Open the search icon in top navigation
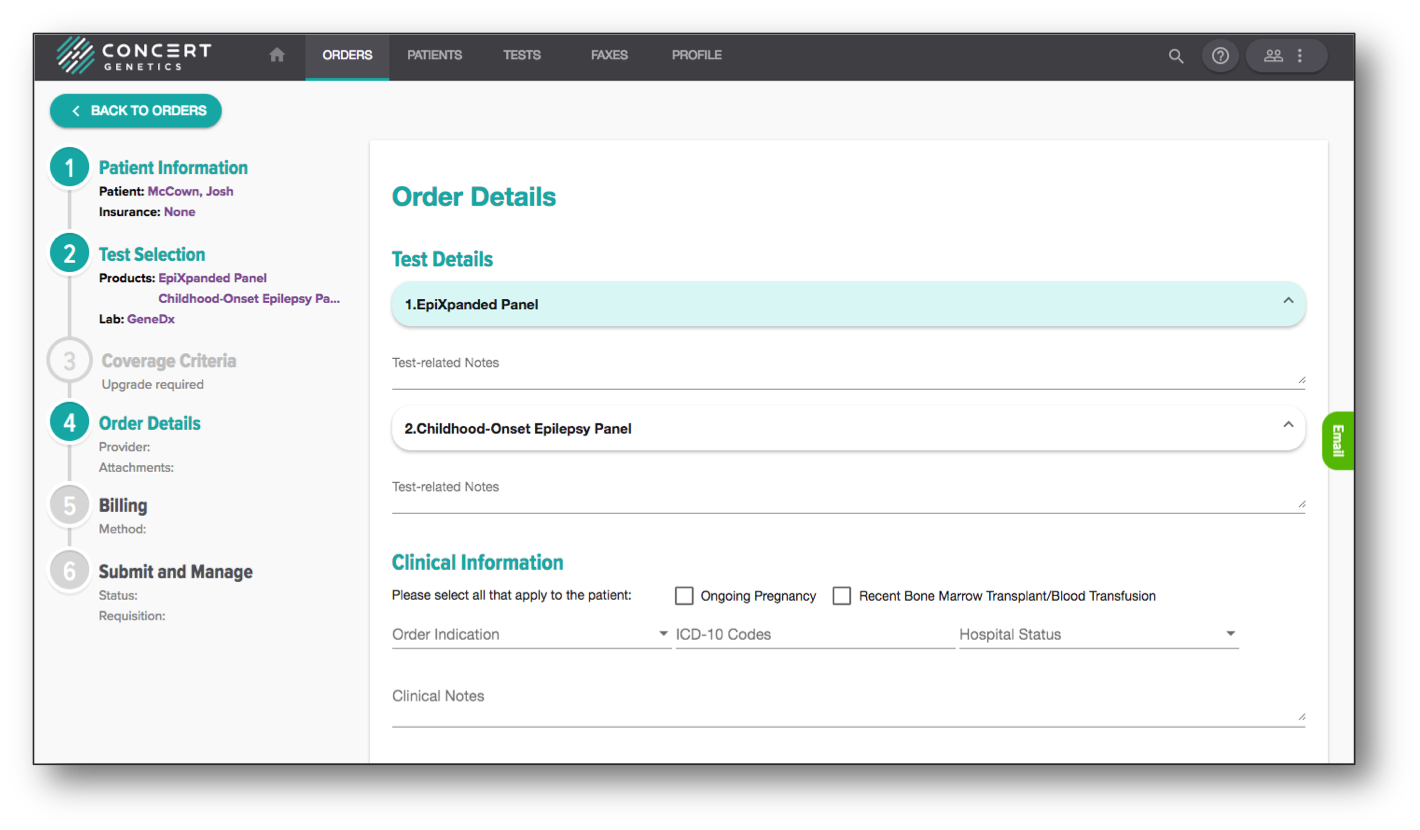The image size is (1420, 830). (x=1176, y=56)
